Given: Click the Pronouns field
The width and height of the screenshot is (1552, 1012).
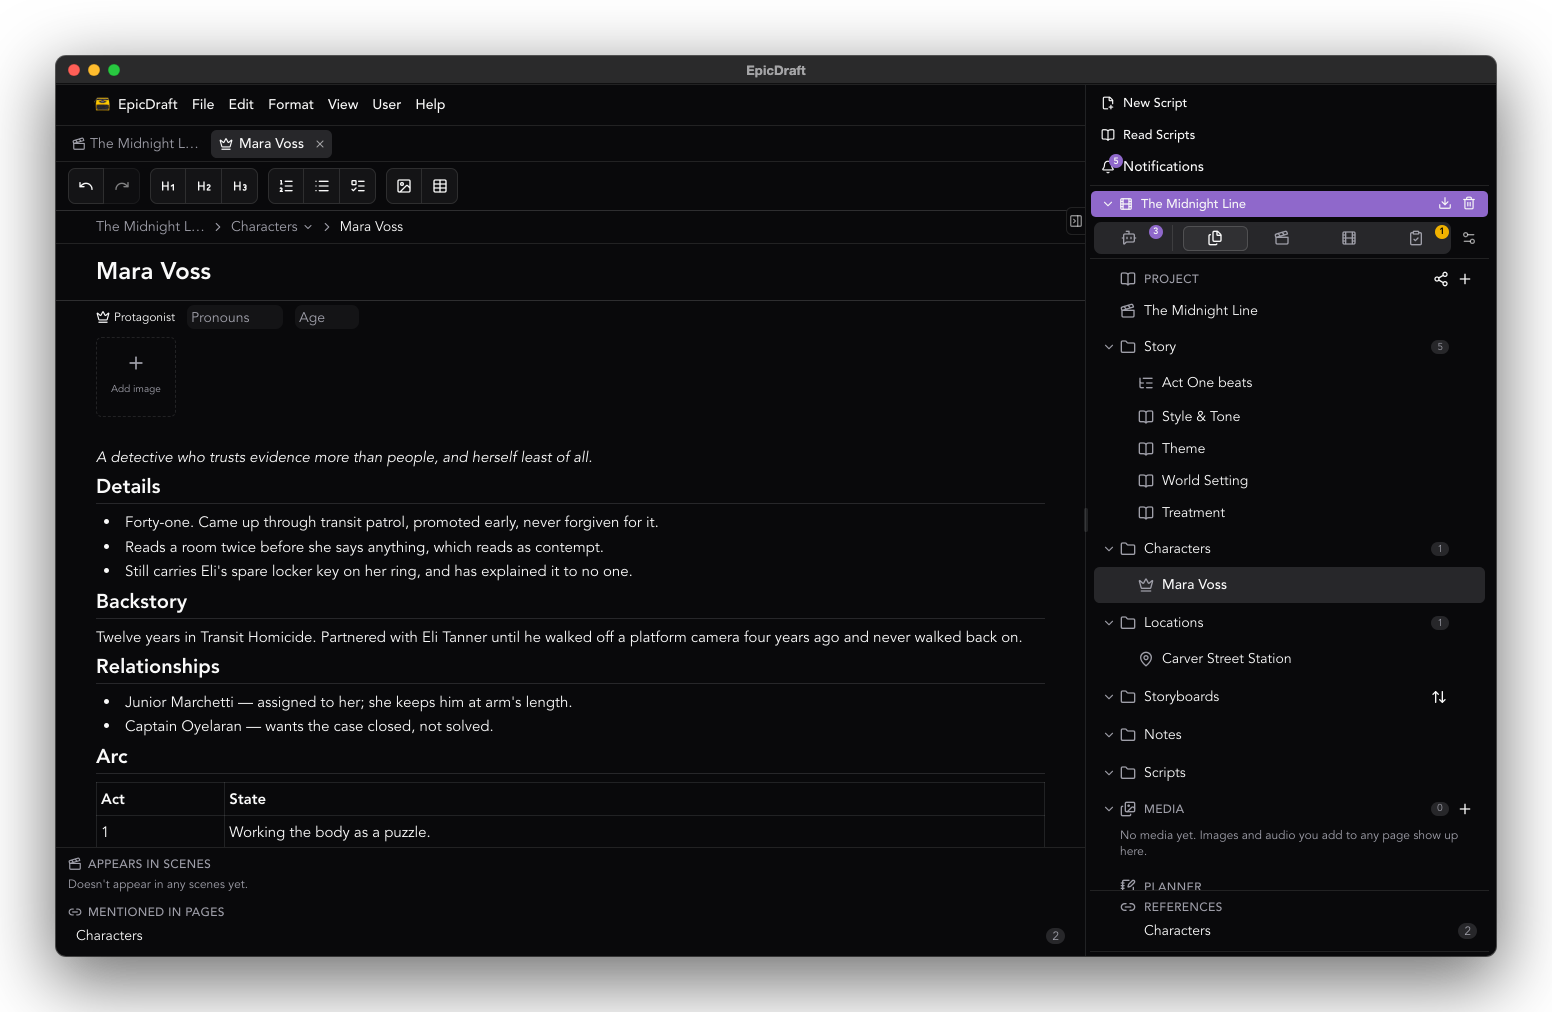Looking at the screenshot, I should pos(235,318).
